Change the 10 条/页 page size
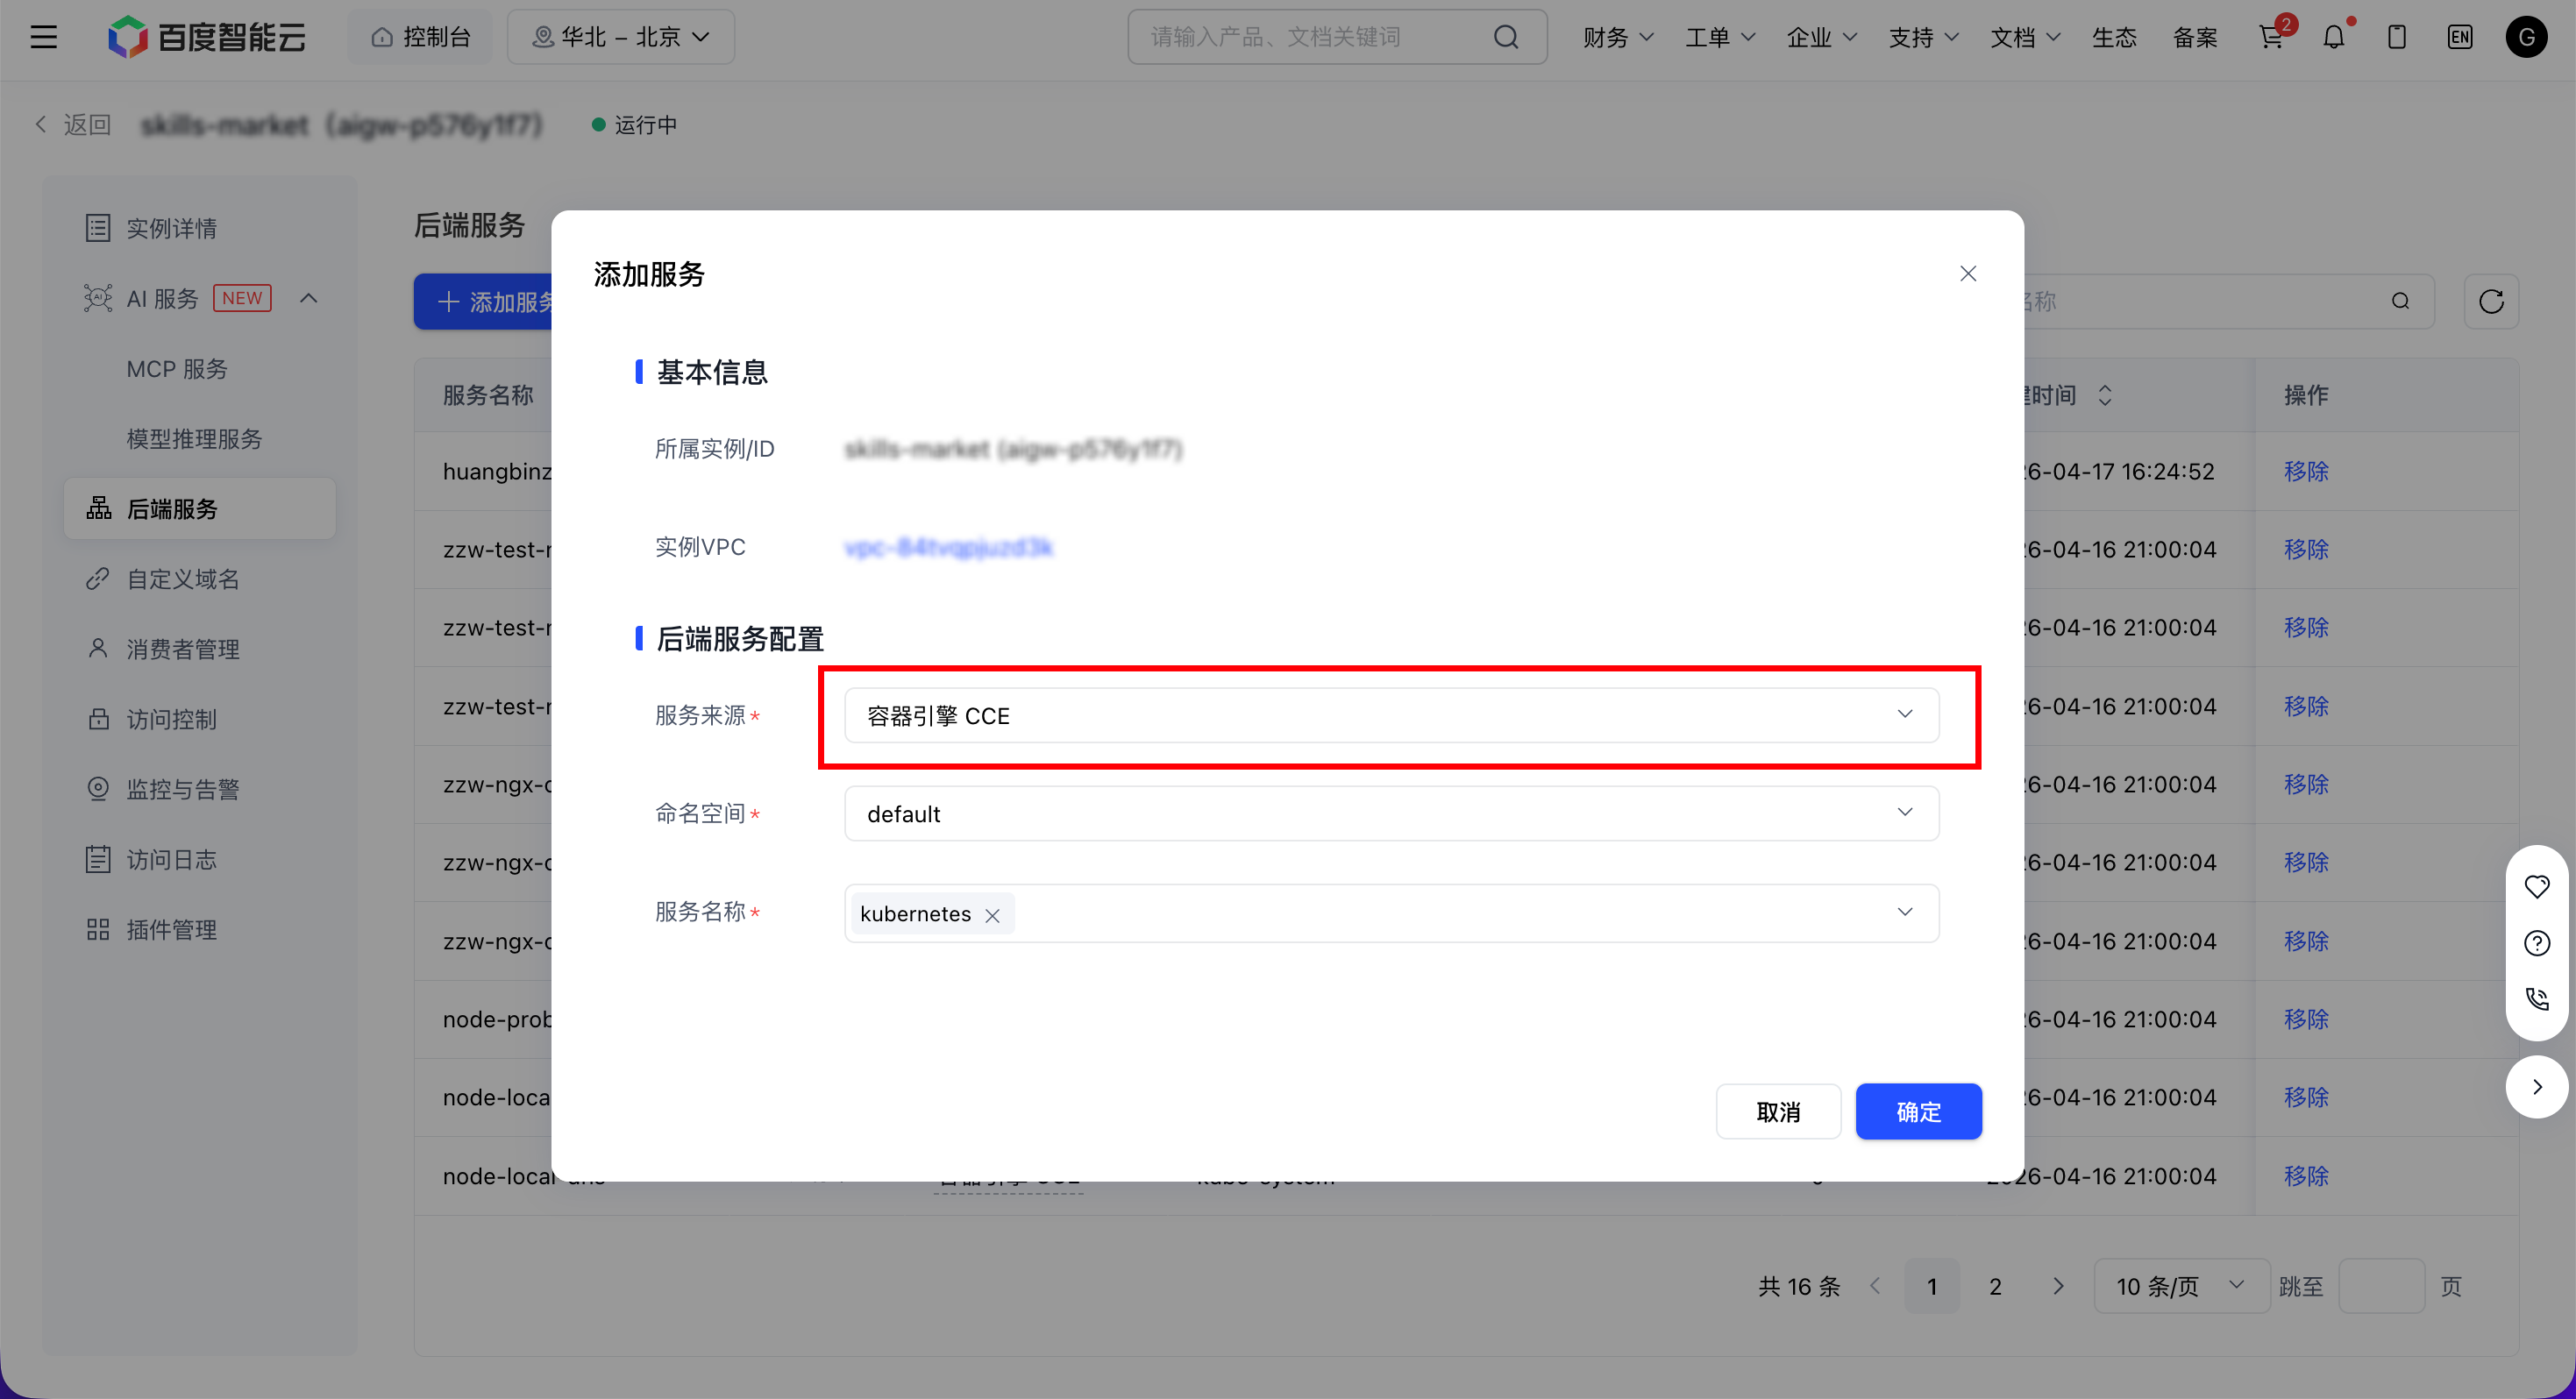Screen dimensions: 2576x1399 click(x=2181, y=1286)
